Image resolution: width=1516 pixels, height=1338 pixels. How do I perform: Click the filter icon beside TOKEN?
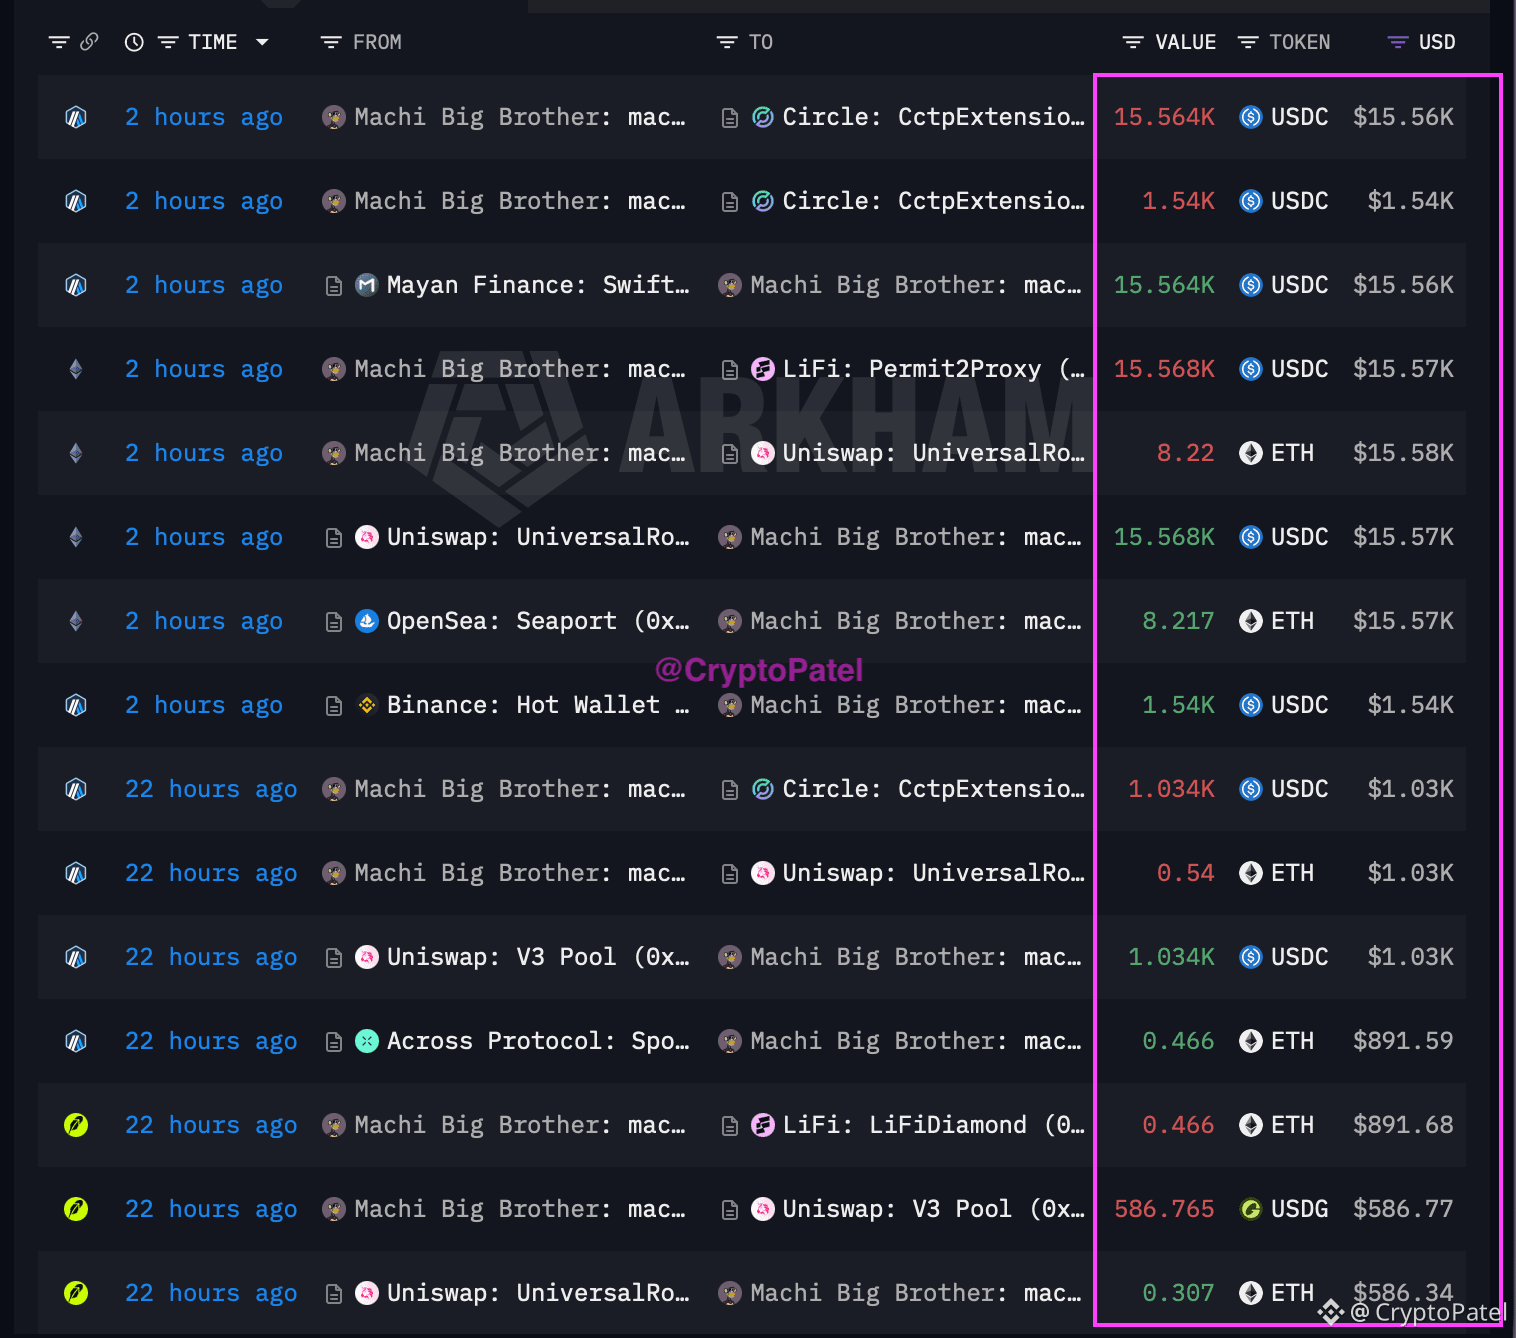[x=1248, y=42]
